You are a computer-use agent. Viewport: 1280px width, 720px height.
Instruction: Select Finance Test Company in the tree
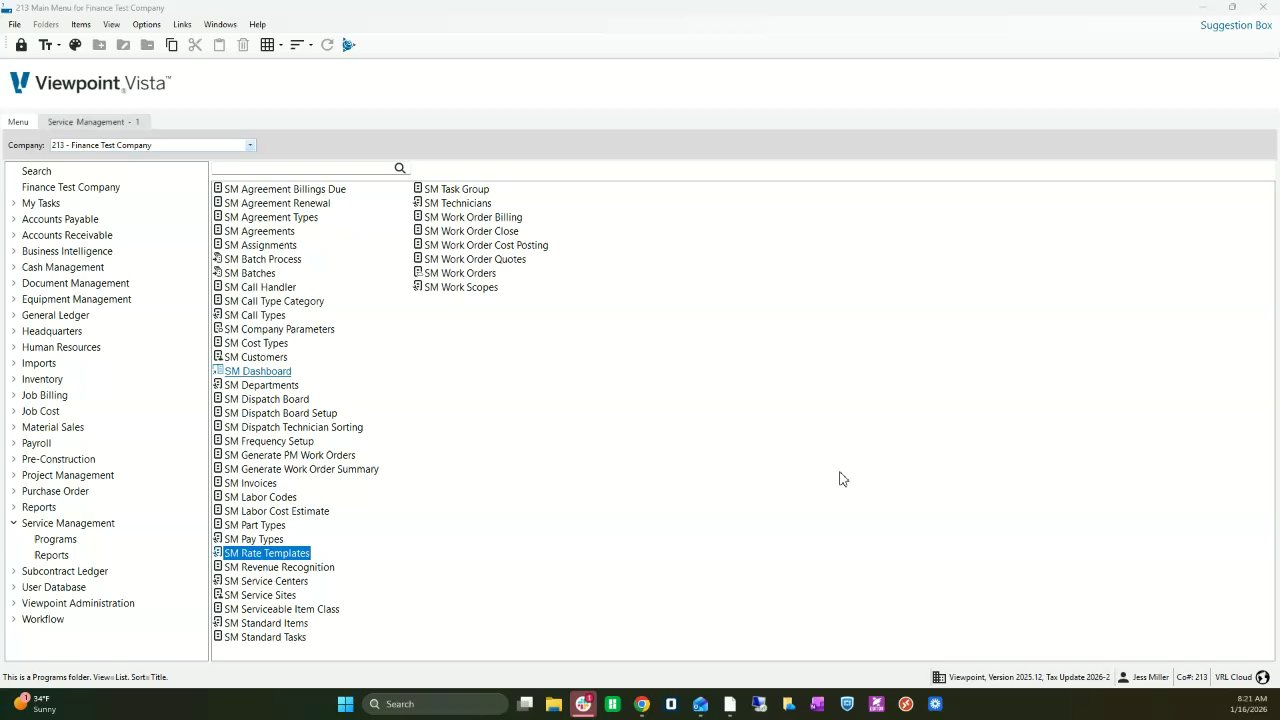(71, 187)
